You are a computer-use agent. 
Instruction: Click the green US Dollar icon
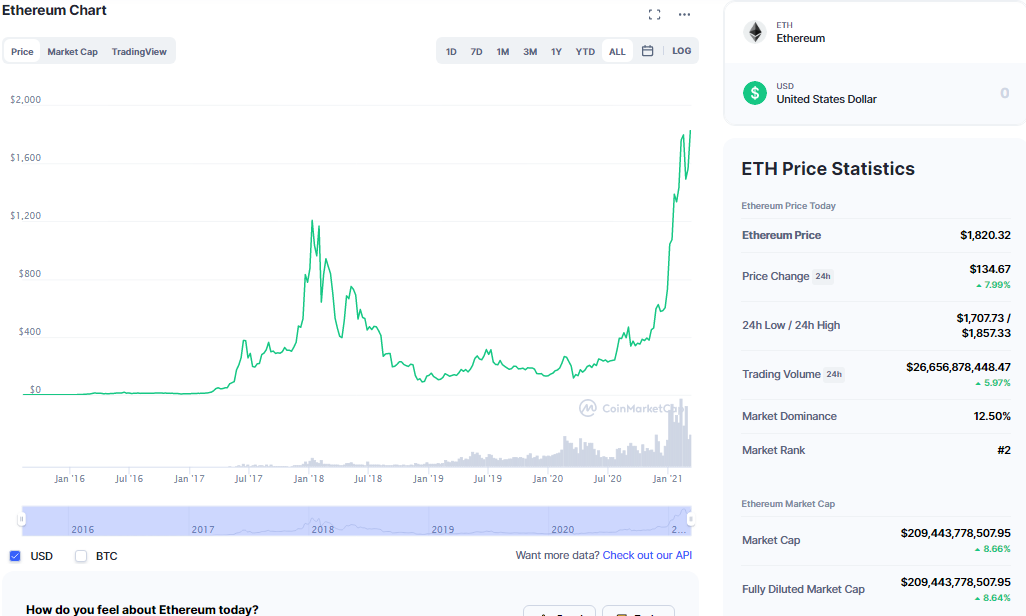click(x=755, y=93)
